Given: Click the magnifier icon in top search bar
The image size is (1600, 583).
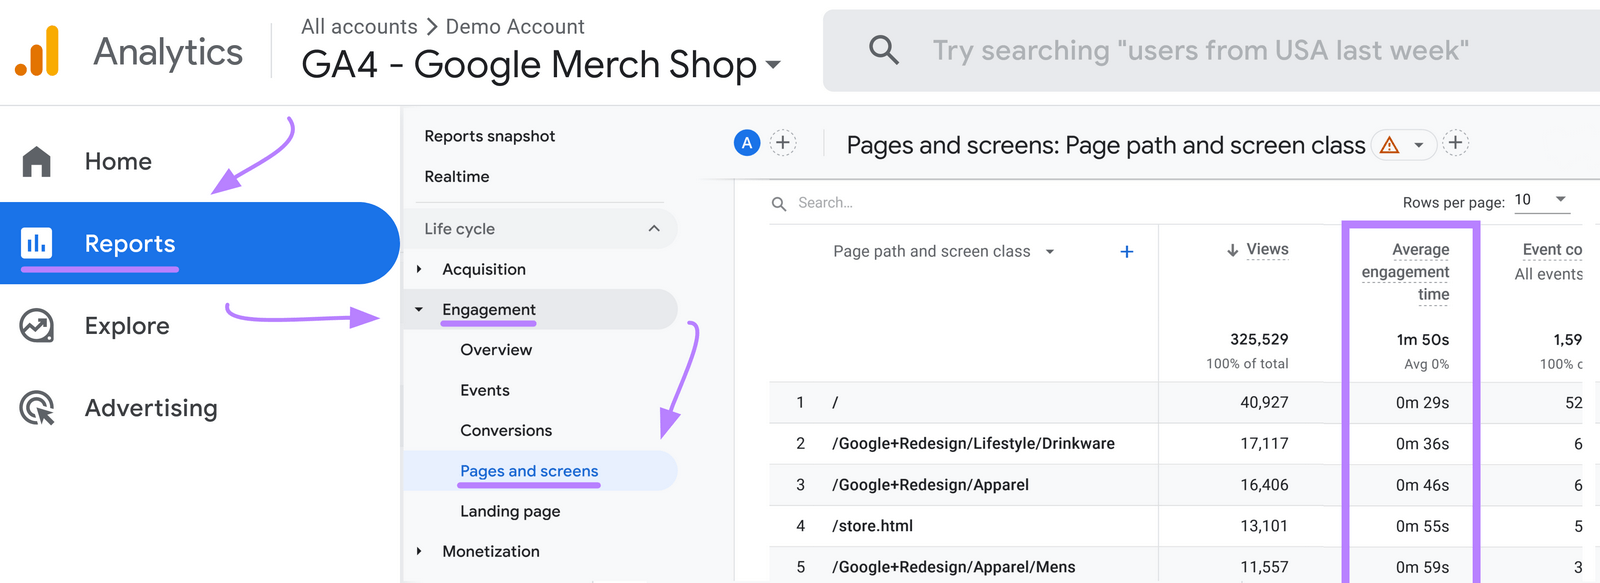Looking at the screenshot, I should click(883, 50).
